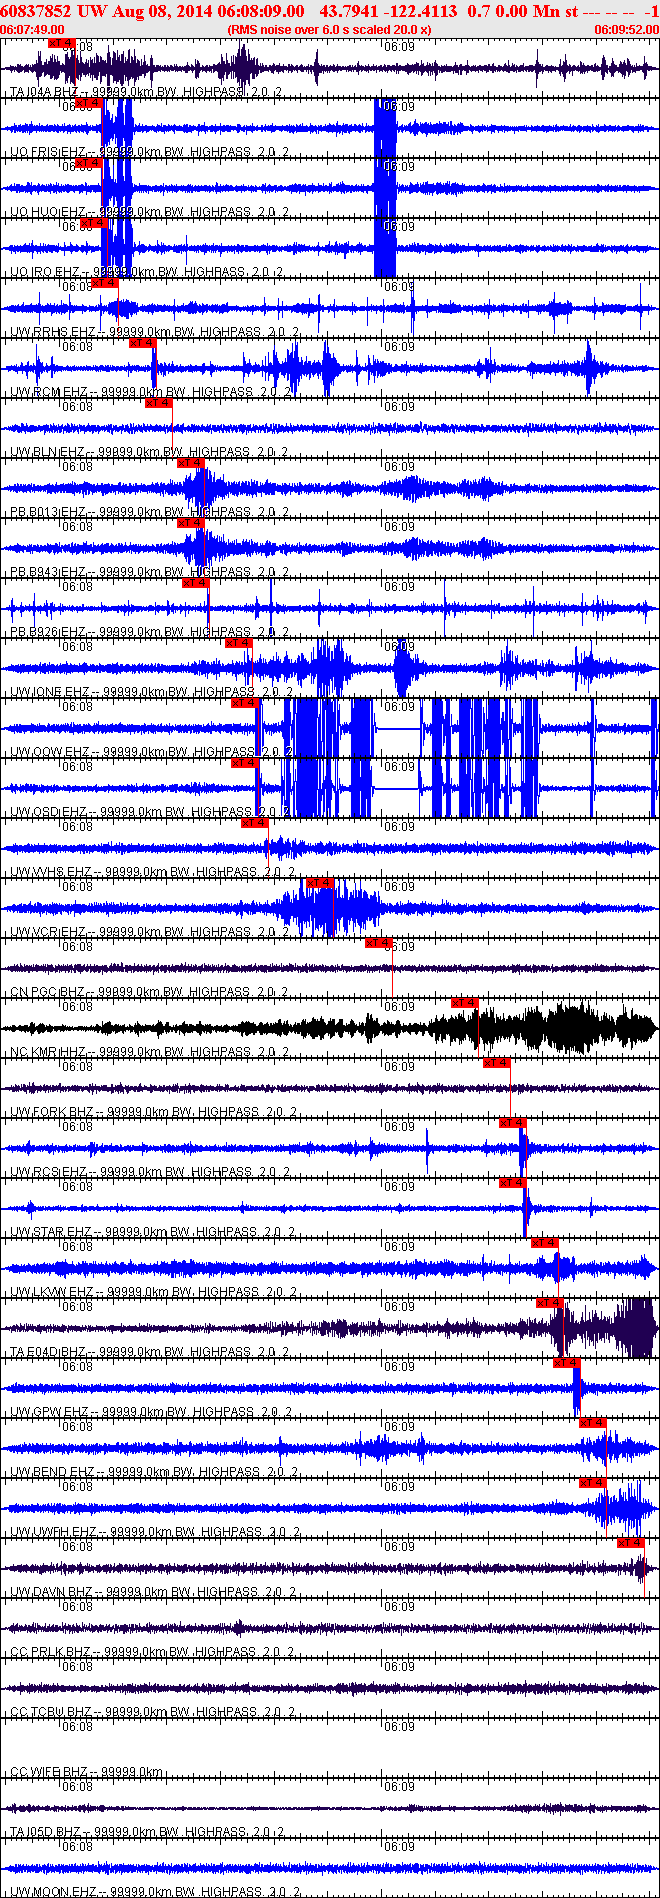Click the red pick flag on UW.WHS trace
The image size is (660, 1898).
click(x=255, y=823)
